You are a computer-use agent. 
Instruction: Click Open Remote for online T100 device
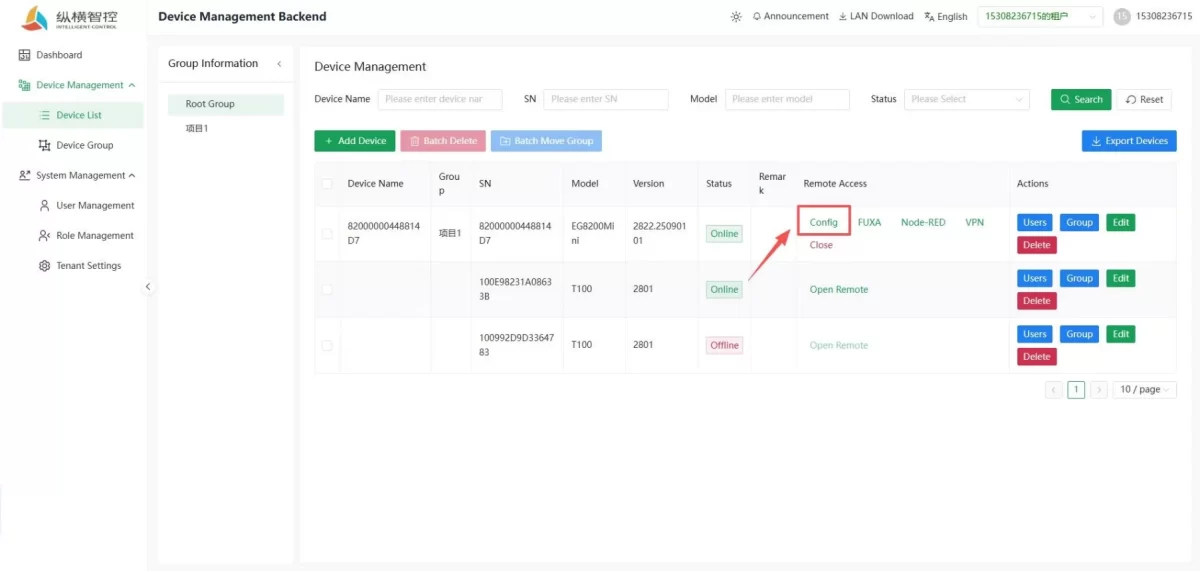tap(839, 290)
